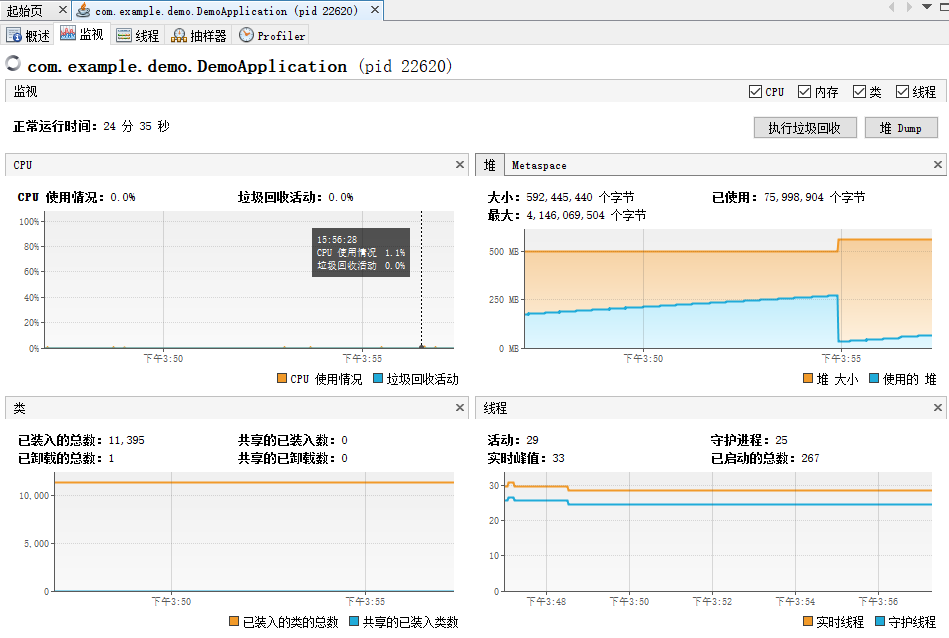This screenshot has height=638, width=949.
Task: Open the Profiler tab
Action: (x=272, y=36)
